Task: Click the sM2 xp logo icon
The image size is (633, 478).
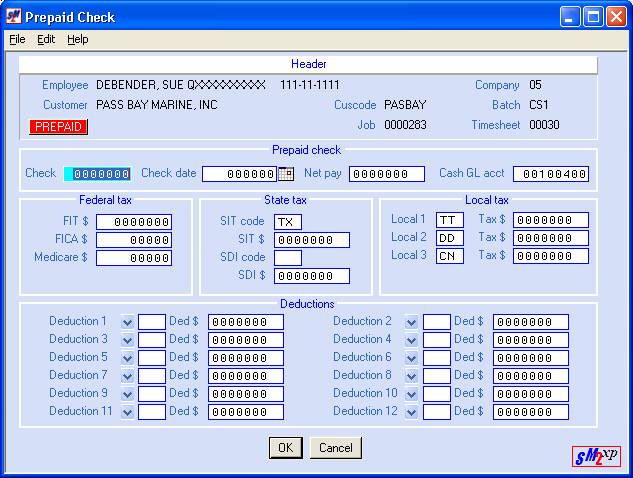Action: [x=596, y=456]
